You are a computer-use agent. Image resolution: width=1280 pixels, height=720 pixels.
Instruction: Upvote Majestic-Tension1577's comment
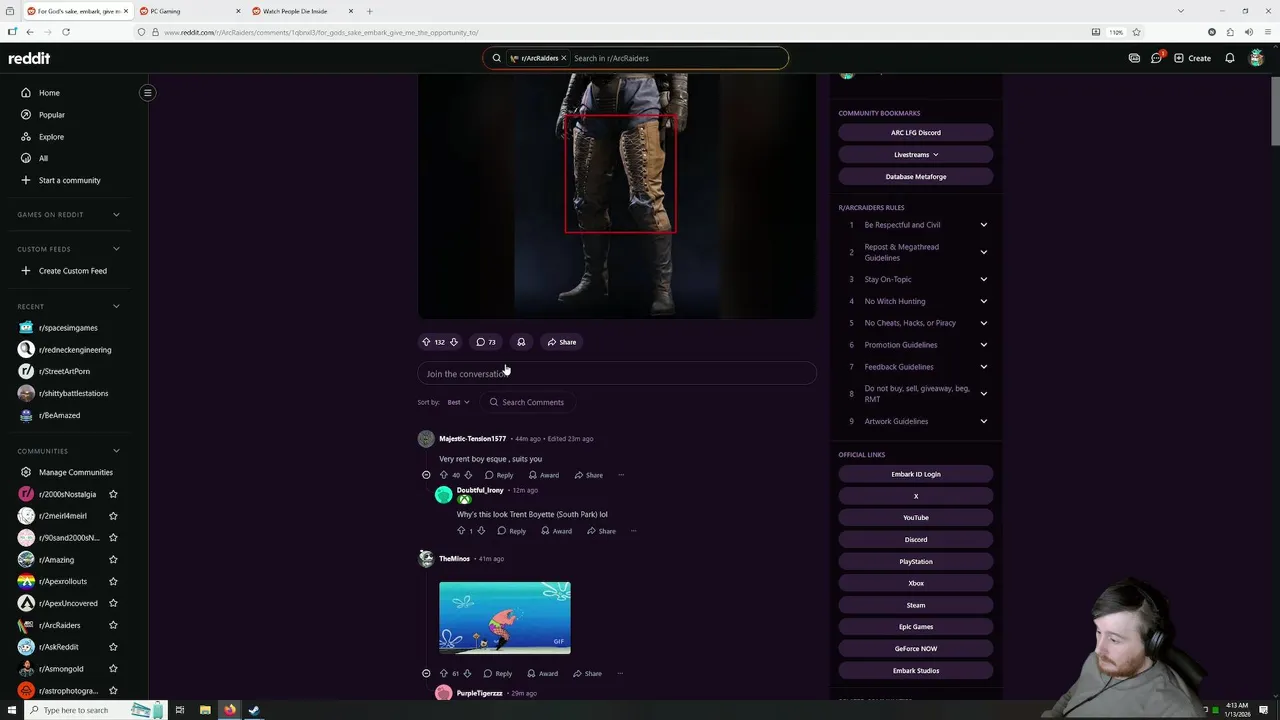point(444,475)
